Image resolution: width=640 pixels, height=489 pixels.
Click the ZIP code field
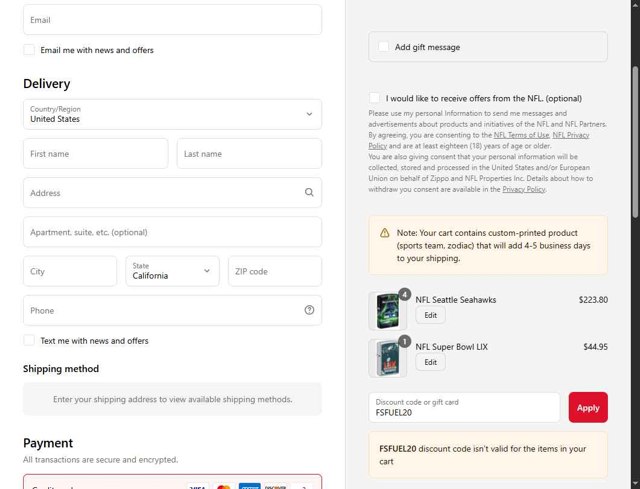pos(275,271)
